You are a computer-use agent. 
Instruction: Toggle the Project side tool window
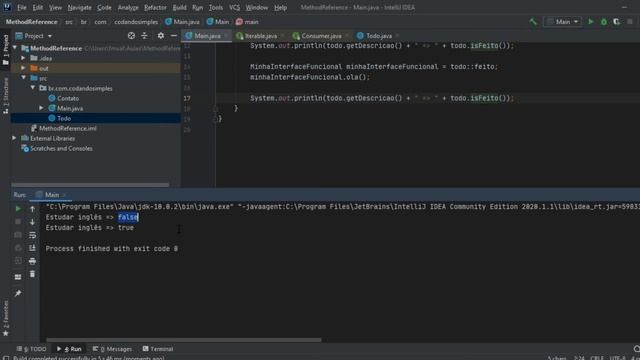pyautogui.click(x=6, y=49)
